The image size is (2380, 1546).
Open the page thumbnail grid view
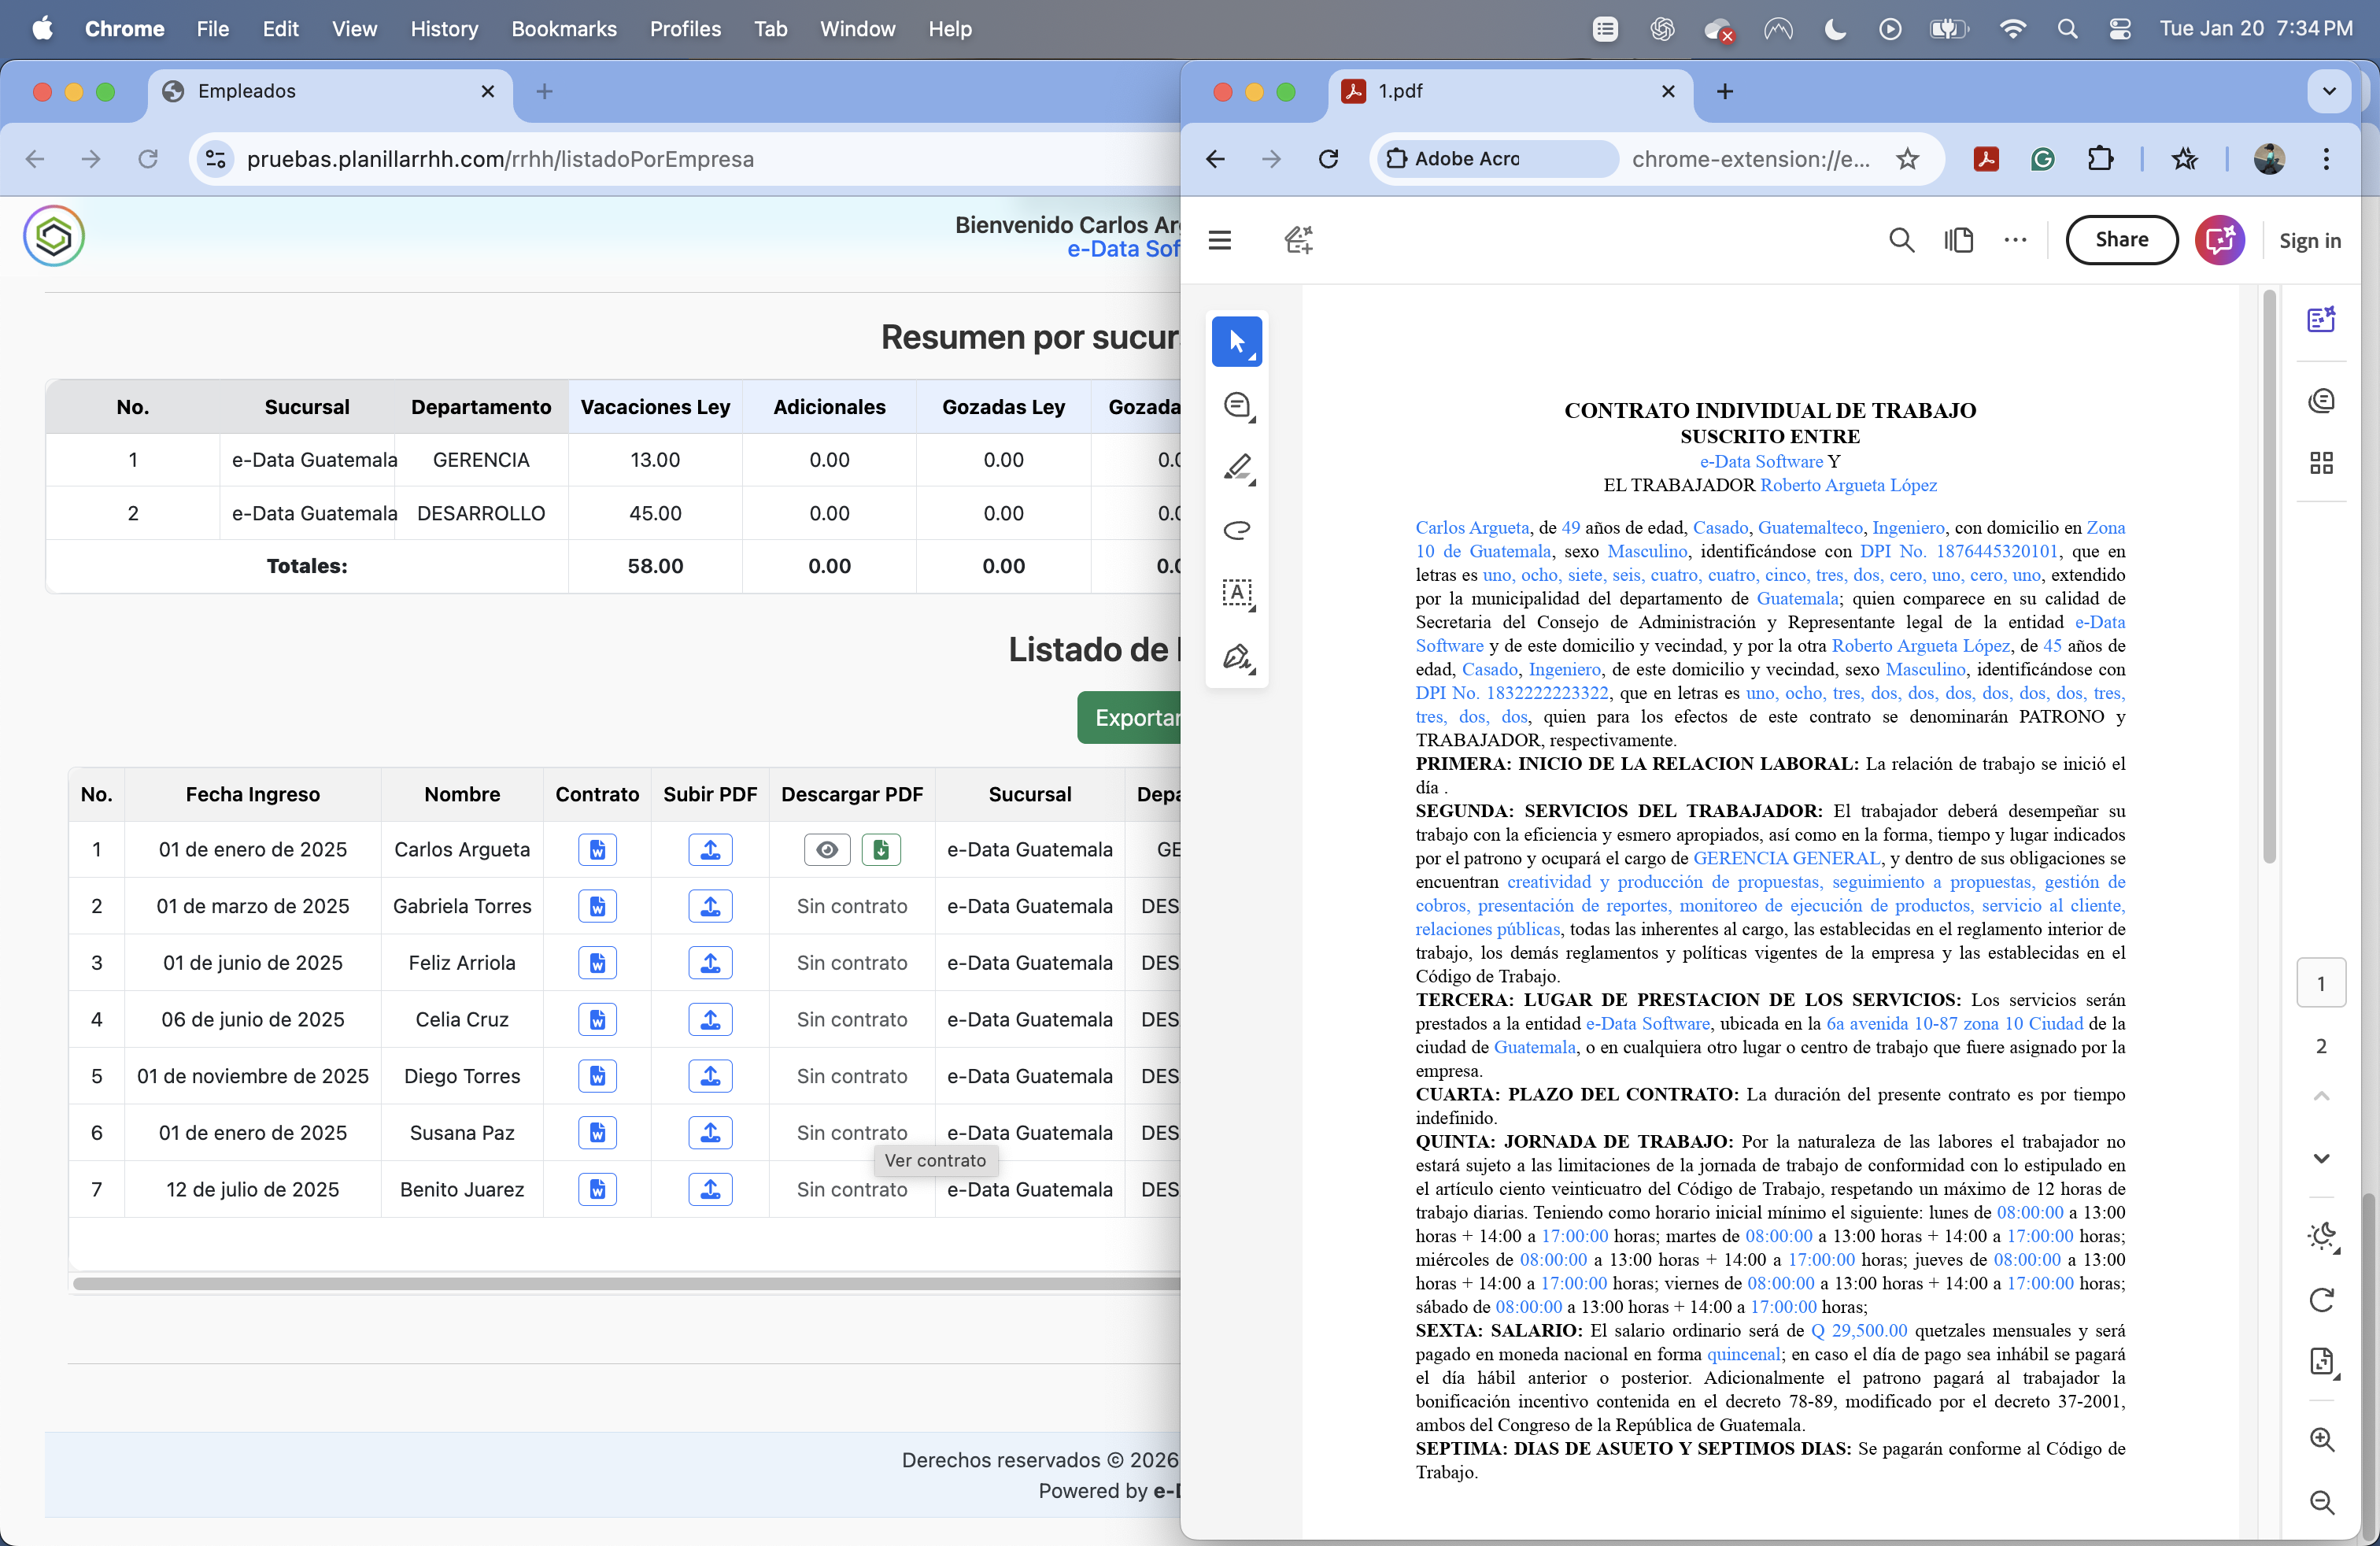coord(2322,463)
